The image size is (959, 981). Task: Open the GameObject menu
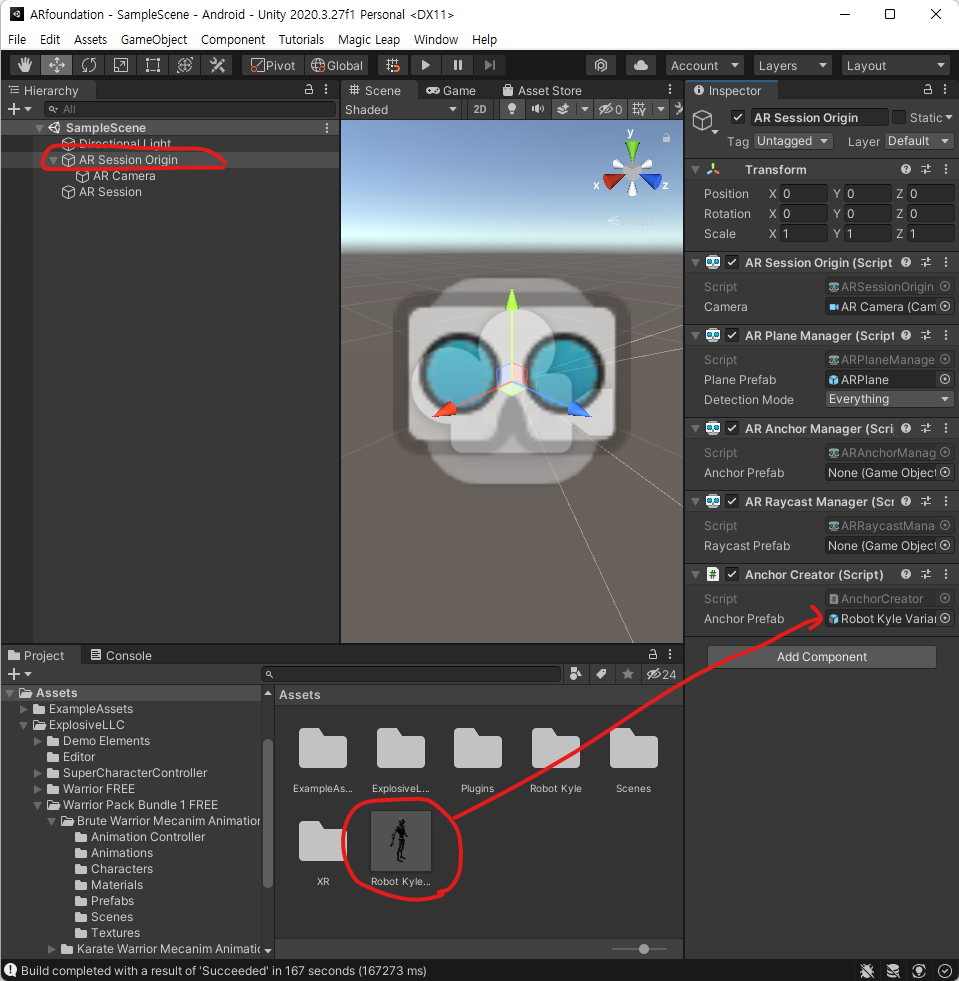click(x=154, y=39)
